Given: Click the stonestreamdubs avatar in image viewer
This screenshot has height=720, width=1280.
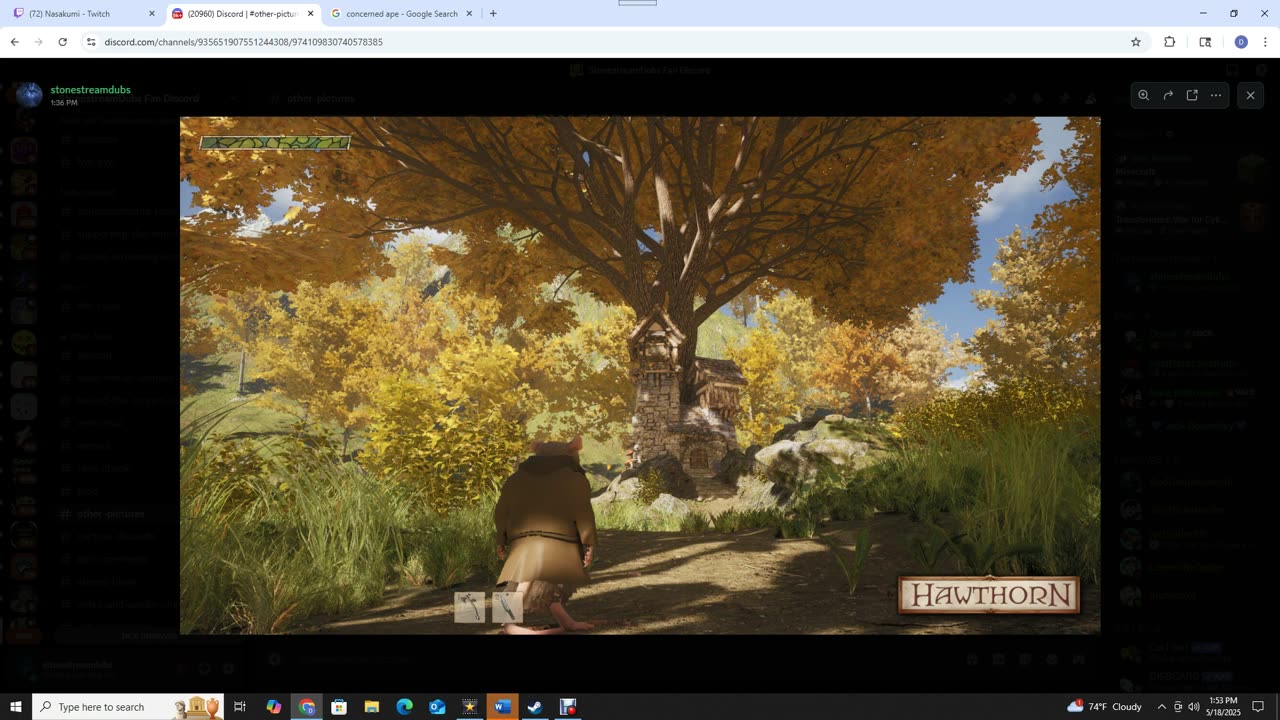Looking at the screenshot, I should click(x=29, y=95).
